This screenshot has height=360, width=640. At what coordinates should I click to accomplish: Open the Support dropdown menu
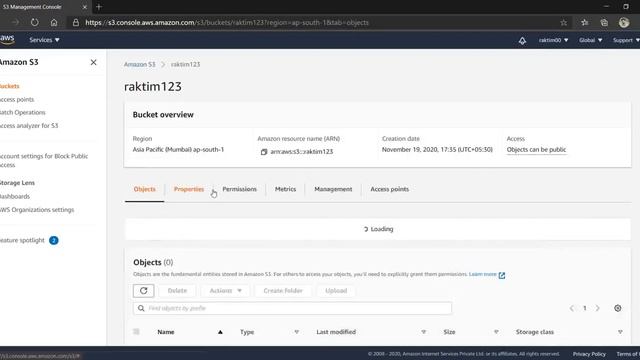tap(626, 40)
